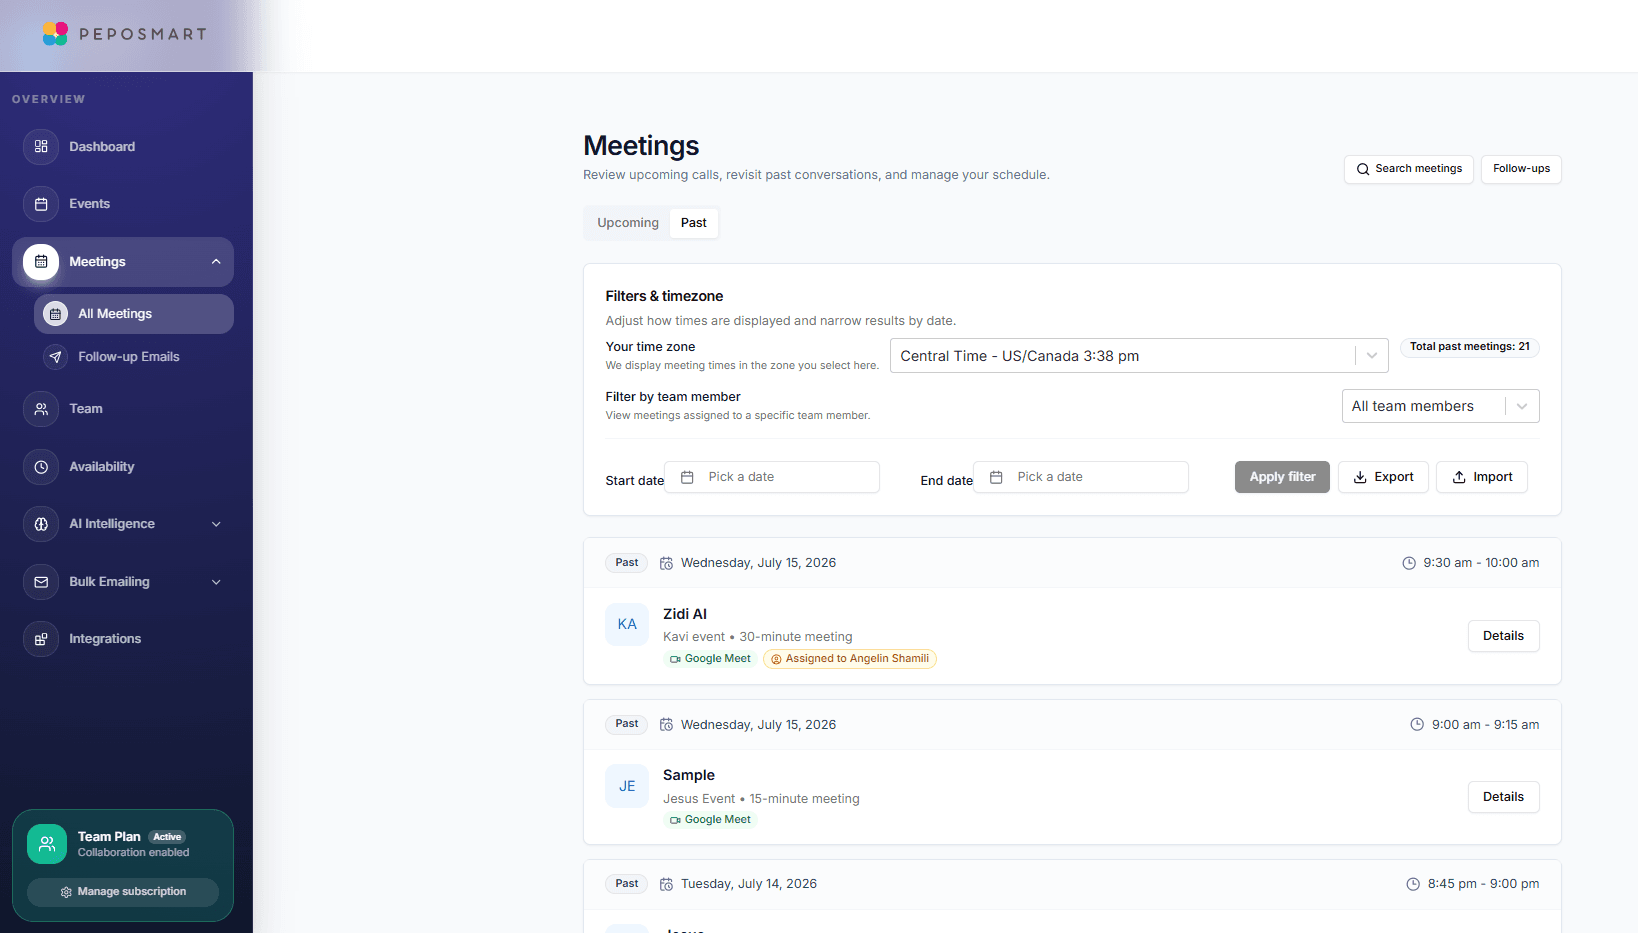Screen dimensions: 1638x933
Task: Click the Assigned to Angelin Shamili badge
Action: pyautogui.click(x=850, y=659)
